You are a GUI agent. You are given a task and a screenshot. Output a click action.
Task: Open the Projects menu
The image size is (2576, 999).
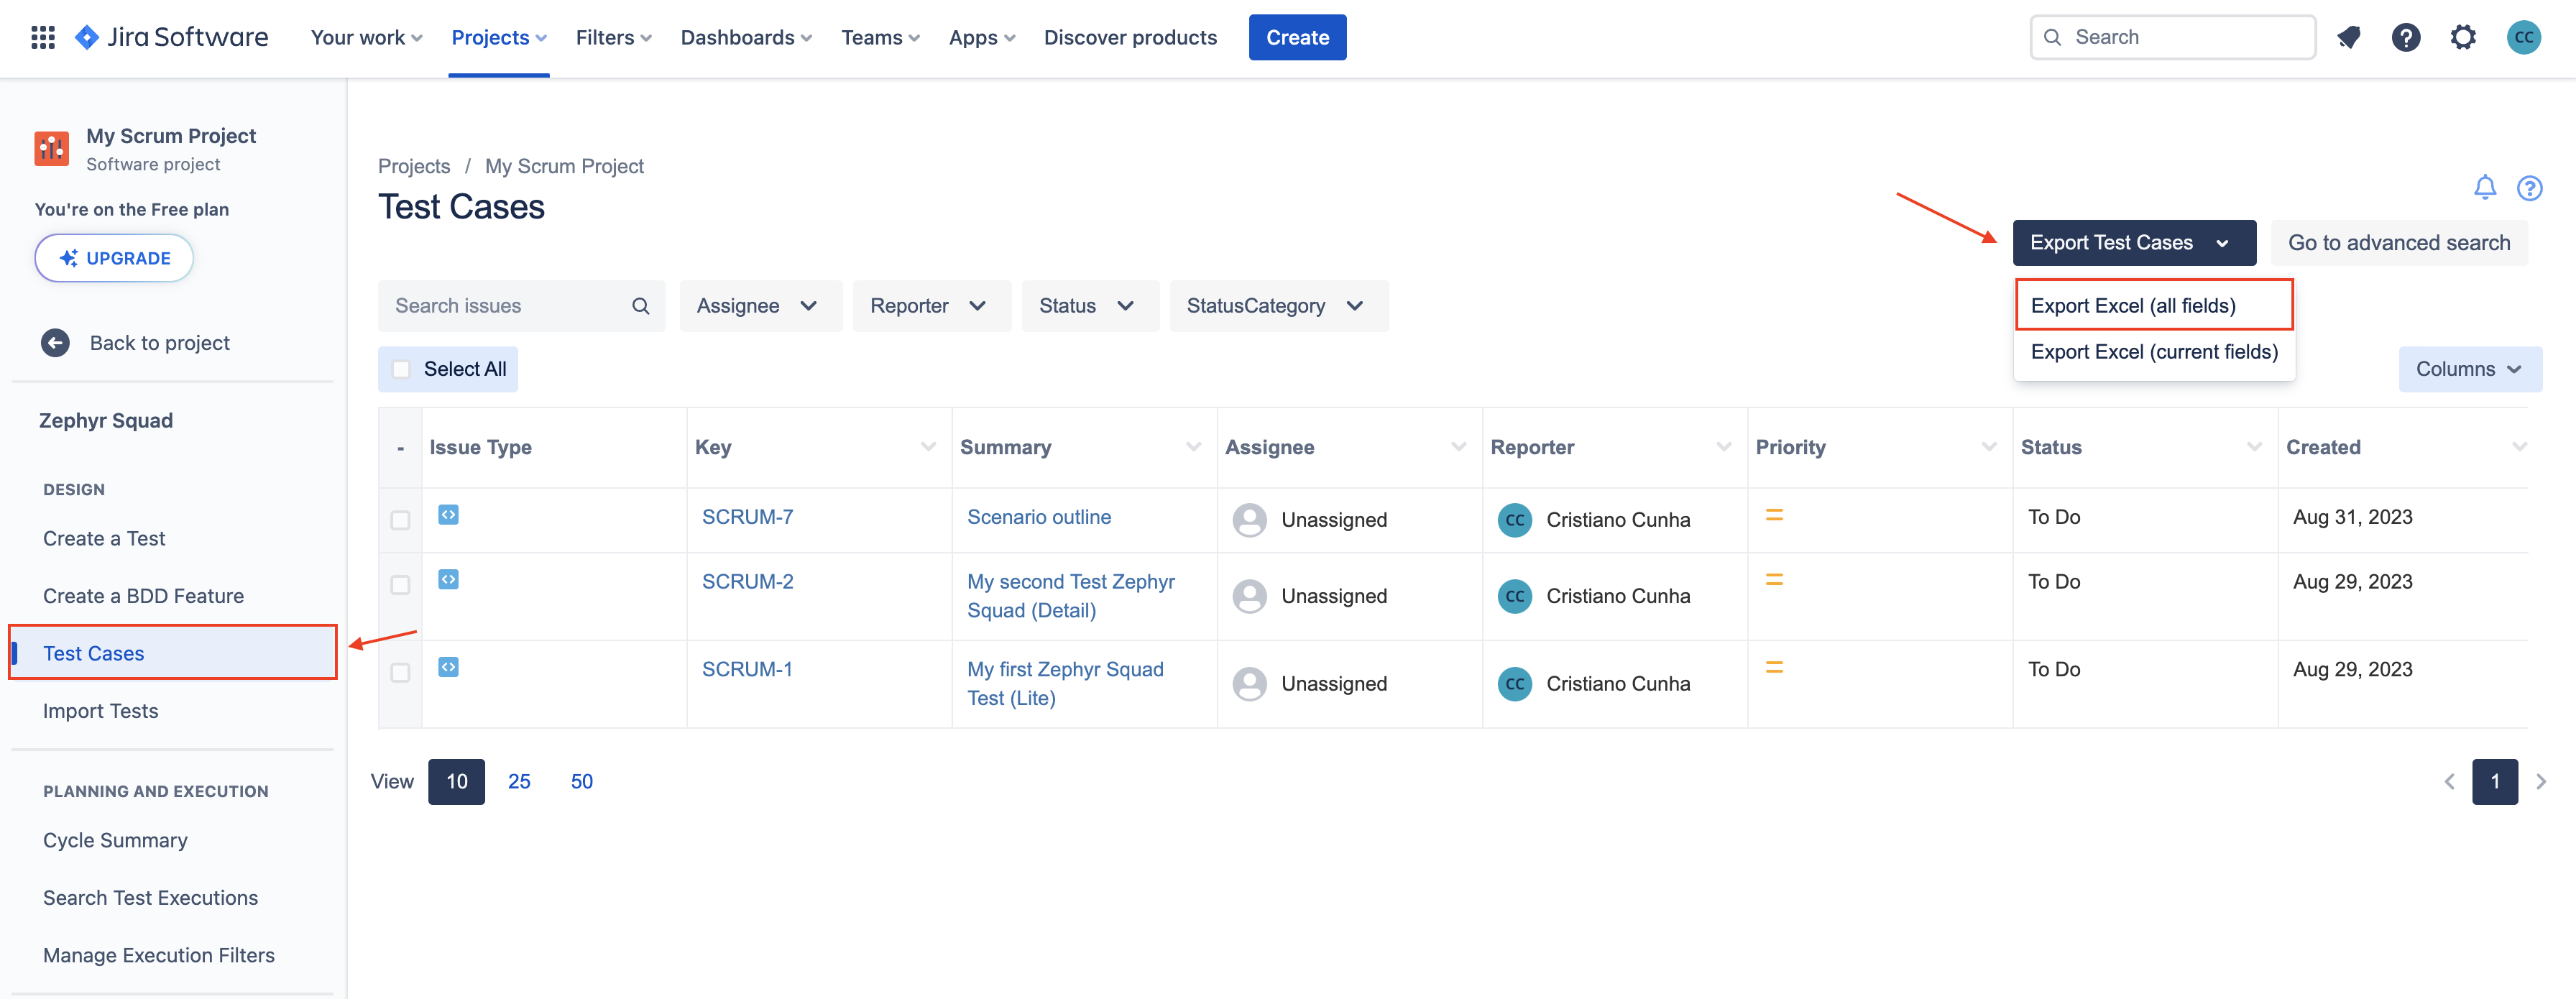(x=499, y=37)
